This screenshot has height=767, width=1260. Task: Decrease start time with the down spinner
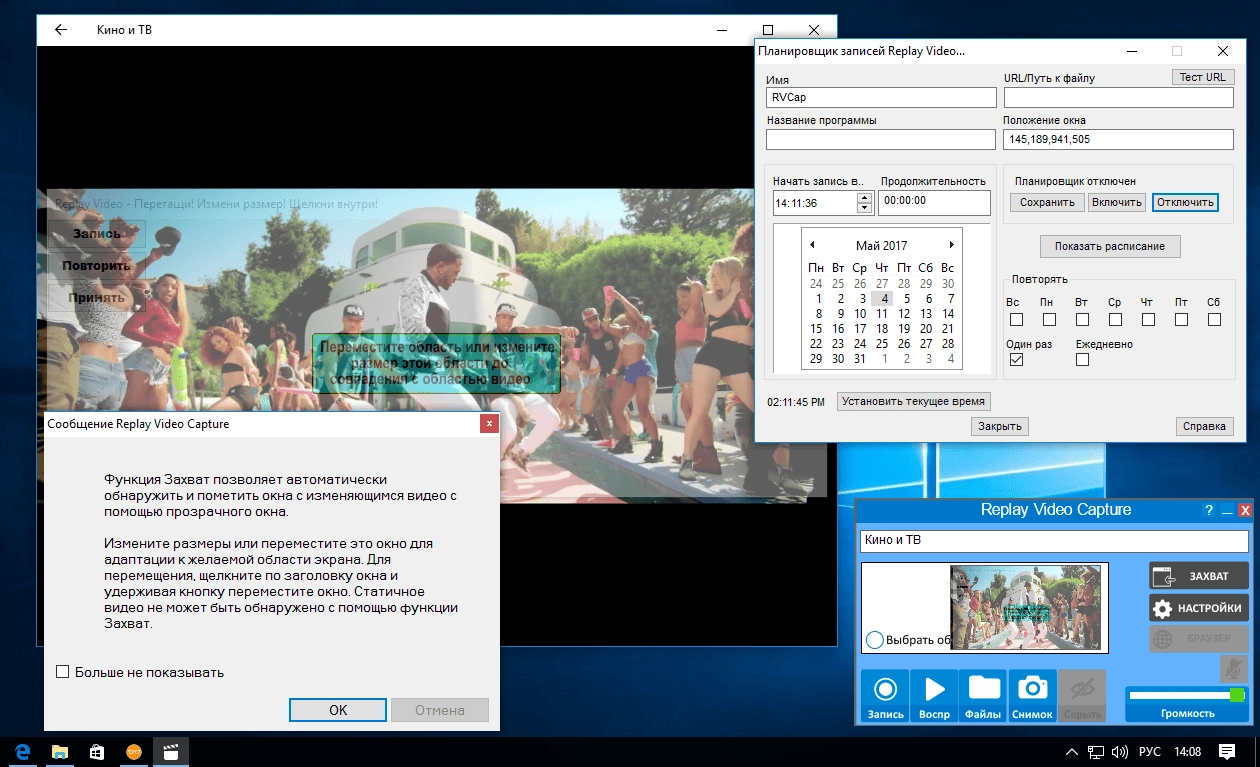[865, 208]
